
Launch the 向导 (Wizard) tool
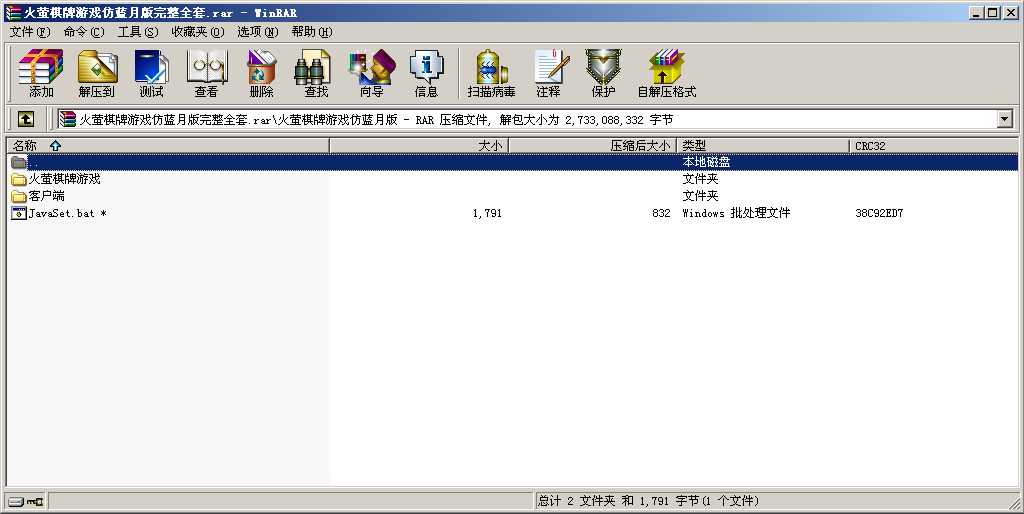click(x=372, y=73)
